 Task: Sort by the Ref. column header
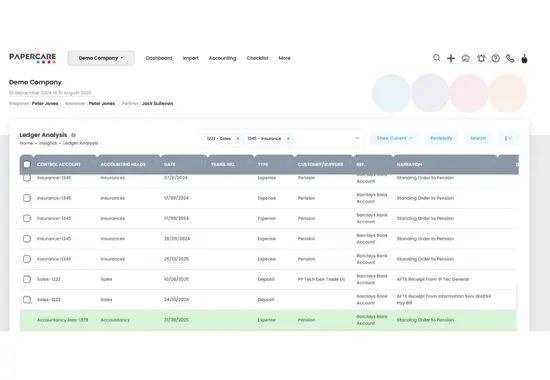pyautogui.click(x=361, y=164)
